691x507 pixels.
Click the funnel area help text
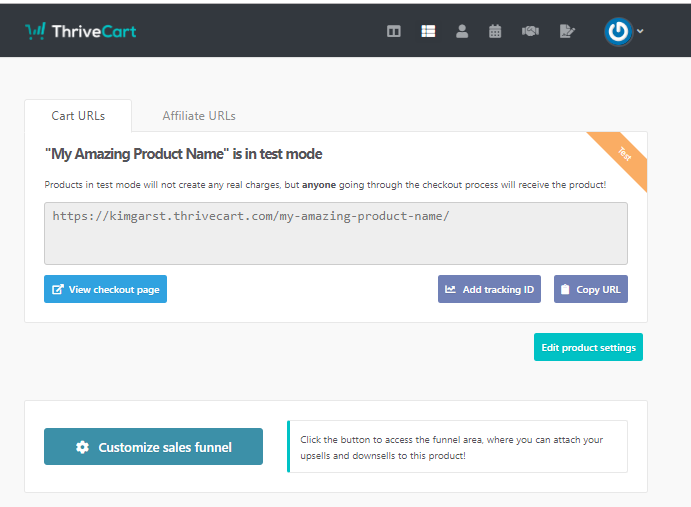pos(452,447)
